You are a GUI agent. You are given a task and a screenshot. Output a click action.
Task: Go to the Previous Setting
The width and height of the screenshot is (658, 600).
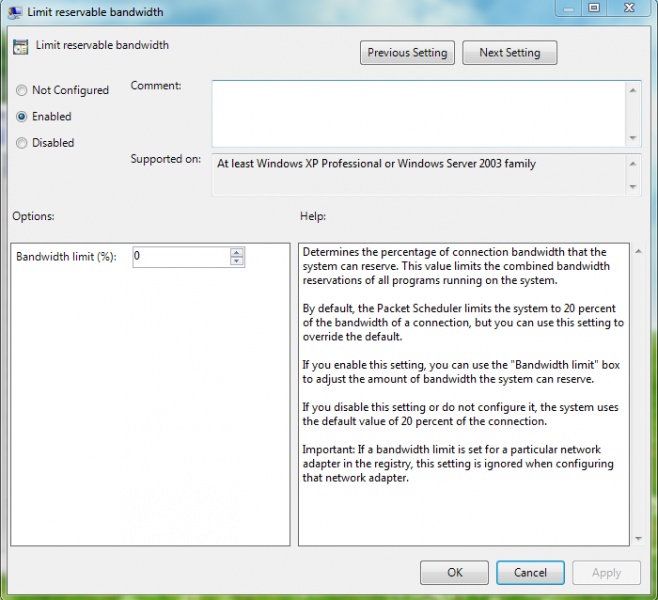coord(408,53)
